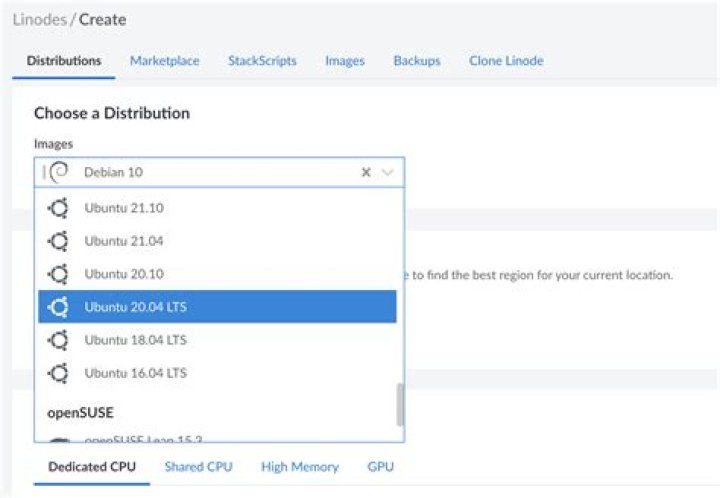
Task: Click the Linodes breadcrumb link
Action: point(39,20)
